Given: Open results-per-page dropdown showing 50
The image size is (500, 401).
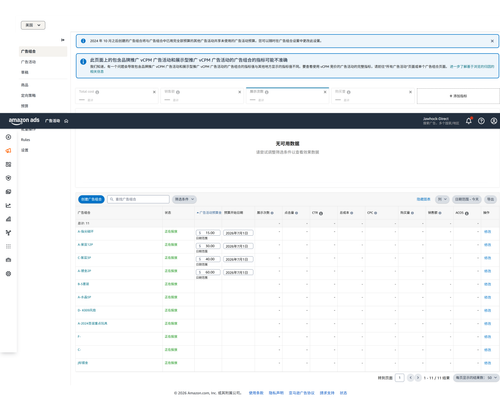Looking at the screenshot, I should point(476,378).
